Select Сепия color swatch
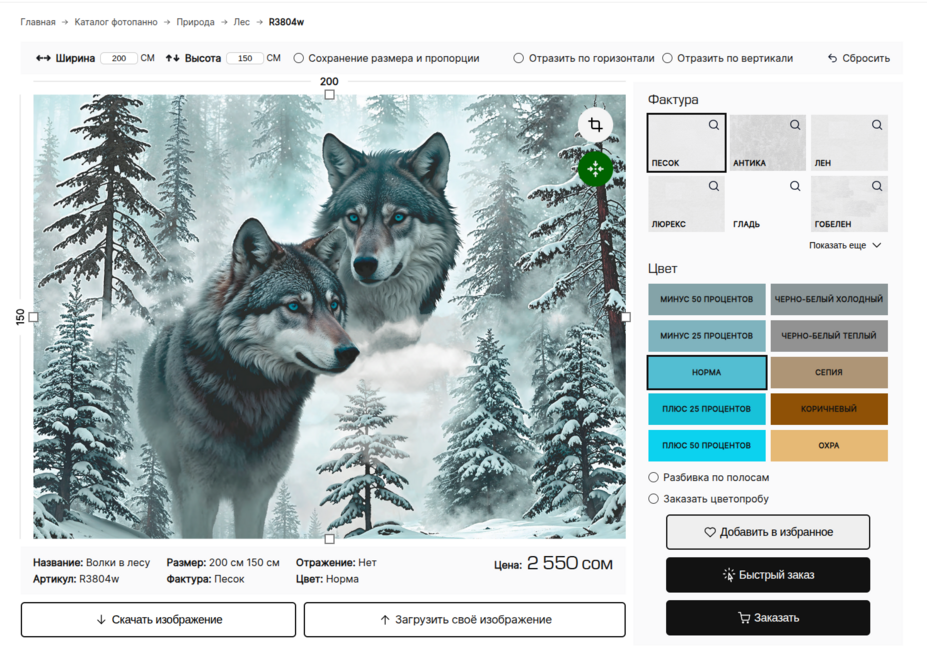This screenshot has height=655, width=927. pyautogui.click(x=828, y=372)
